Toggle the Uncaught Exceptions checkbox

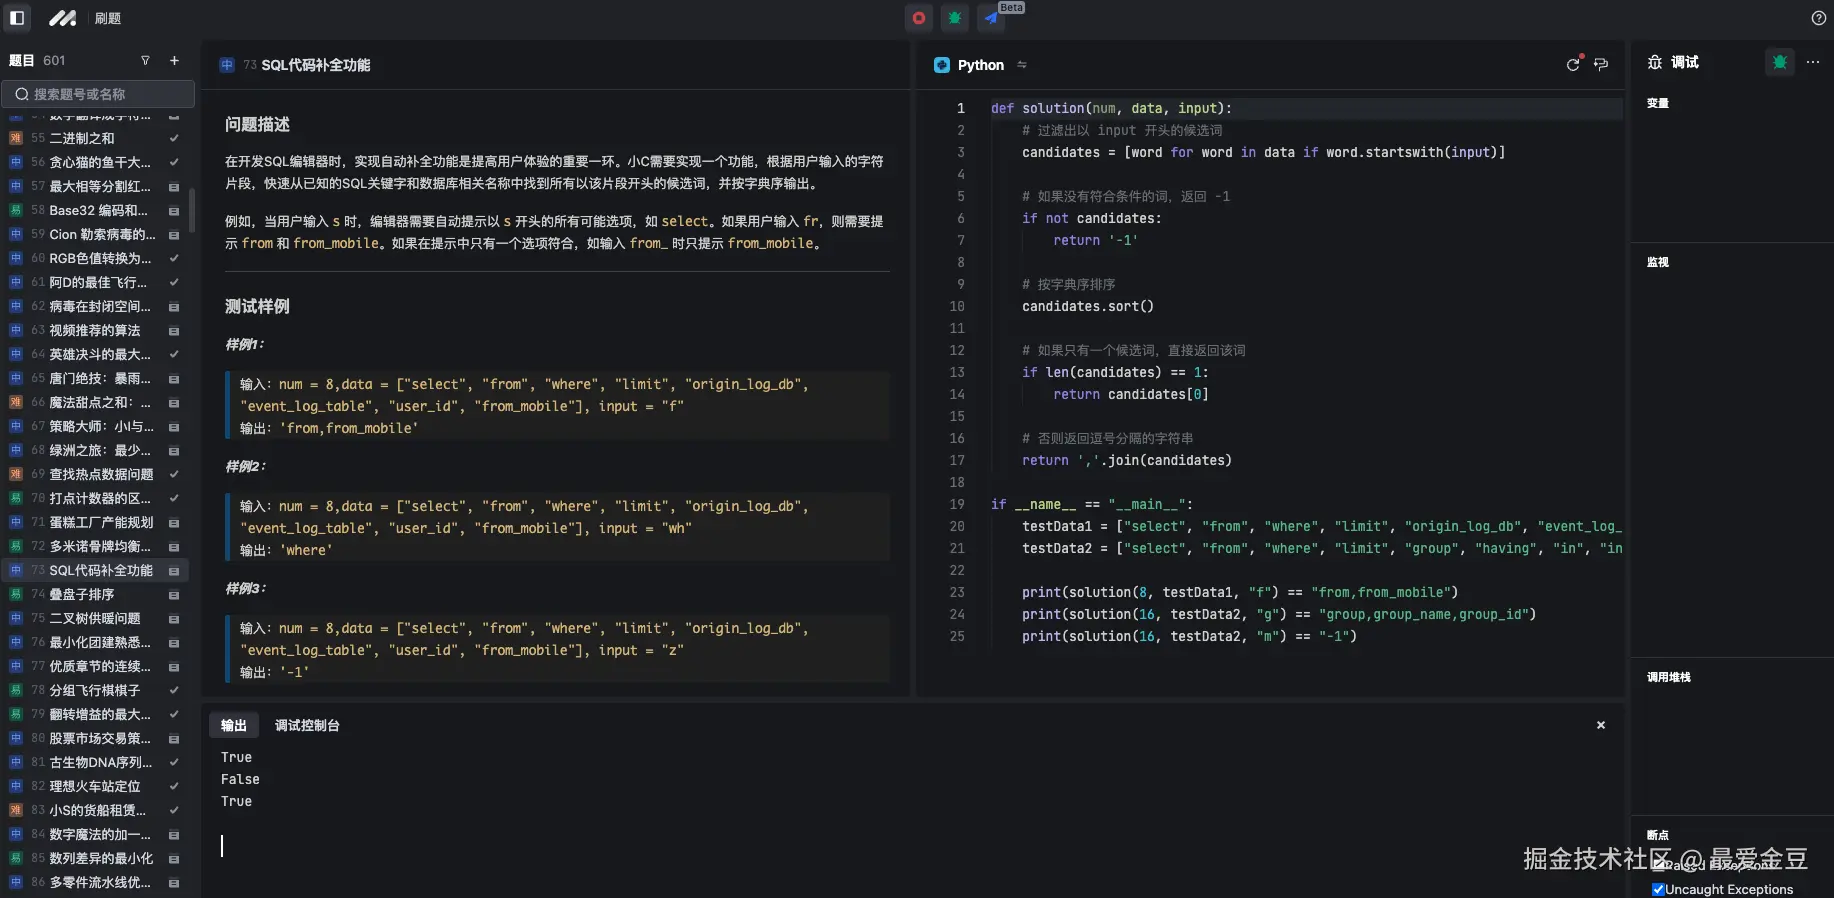point(1658,889)
